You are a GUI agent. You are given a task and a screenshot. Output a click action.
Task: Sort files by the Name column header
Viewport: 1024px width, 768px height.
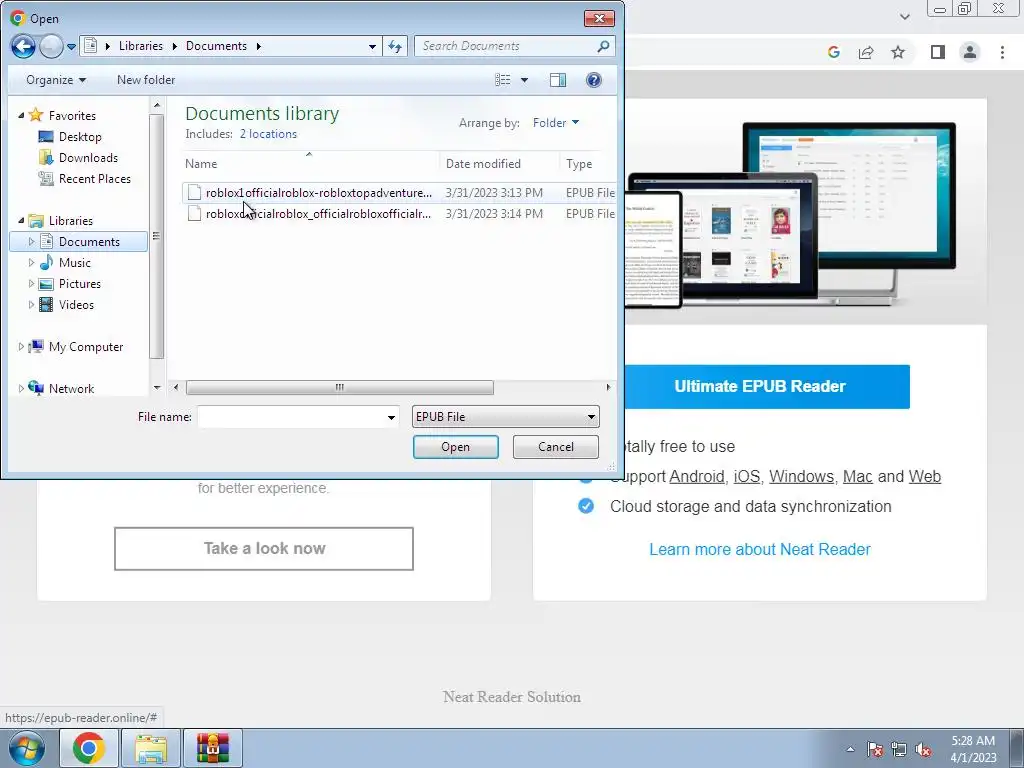tap(311, 164)
